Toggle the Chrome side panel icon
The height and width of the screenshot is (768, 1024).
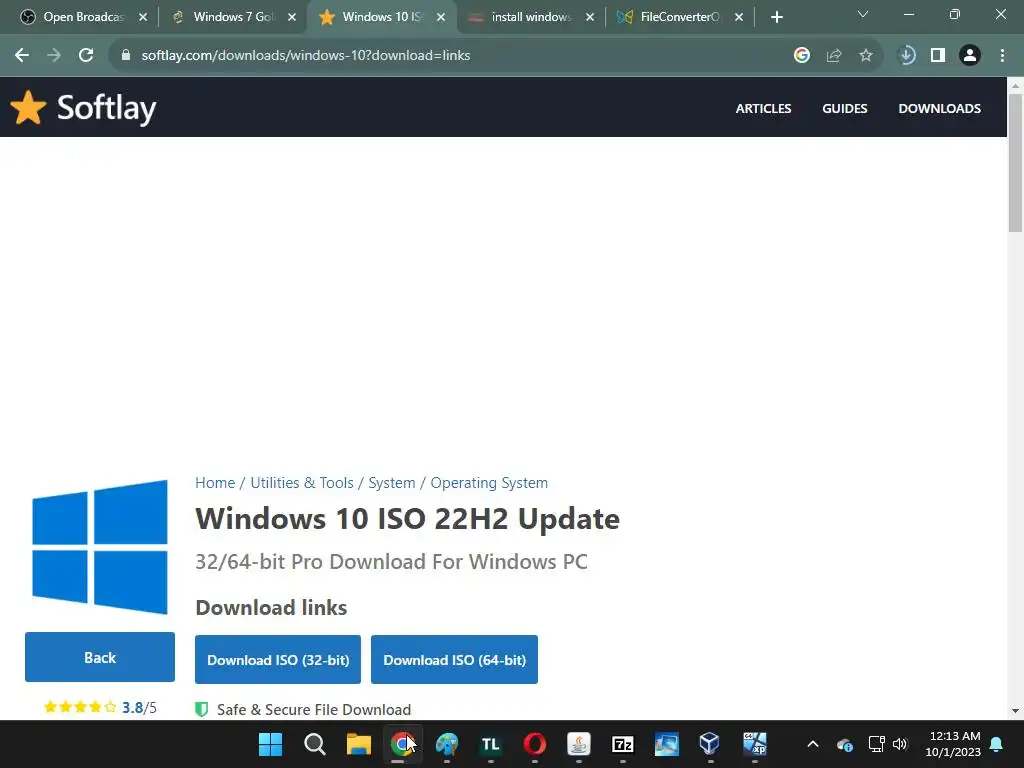pos(938,56)
